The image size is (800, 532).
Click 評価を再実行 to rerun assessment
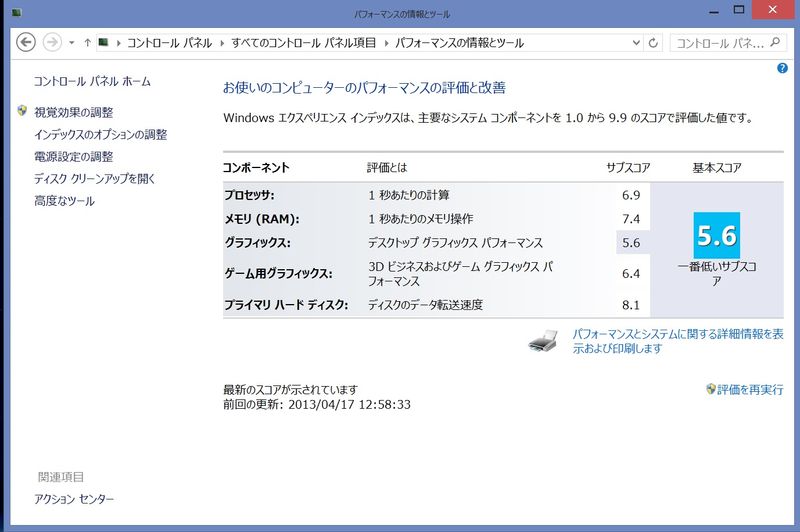click(x=750, y=390)
